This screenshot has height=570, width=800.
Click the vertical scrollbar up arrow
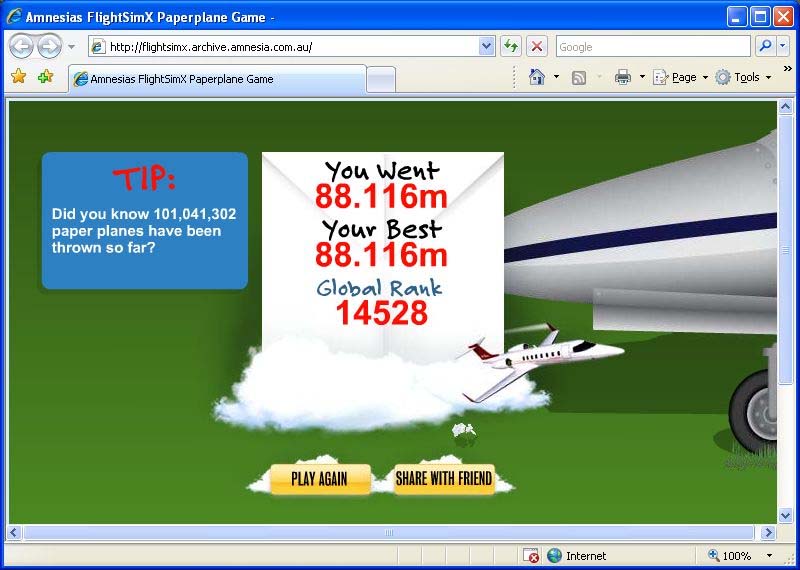(x=785, y=107)
